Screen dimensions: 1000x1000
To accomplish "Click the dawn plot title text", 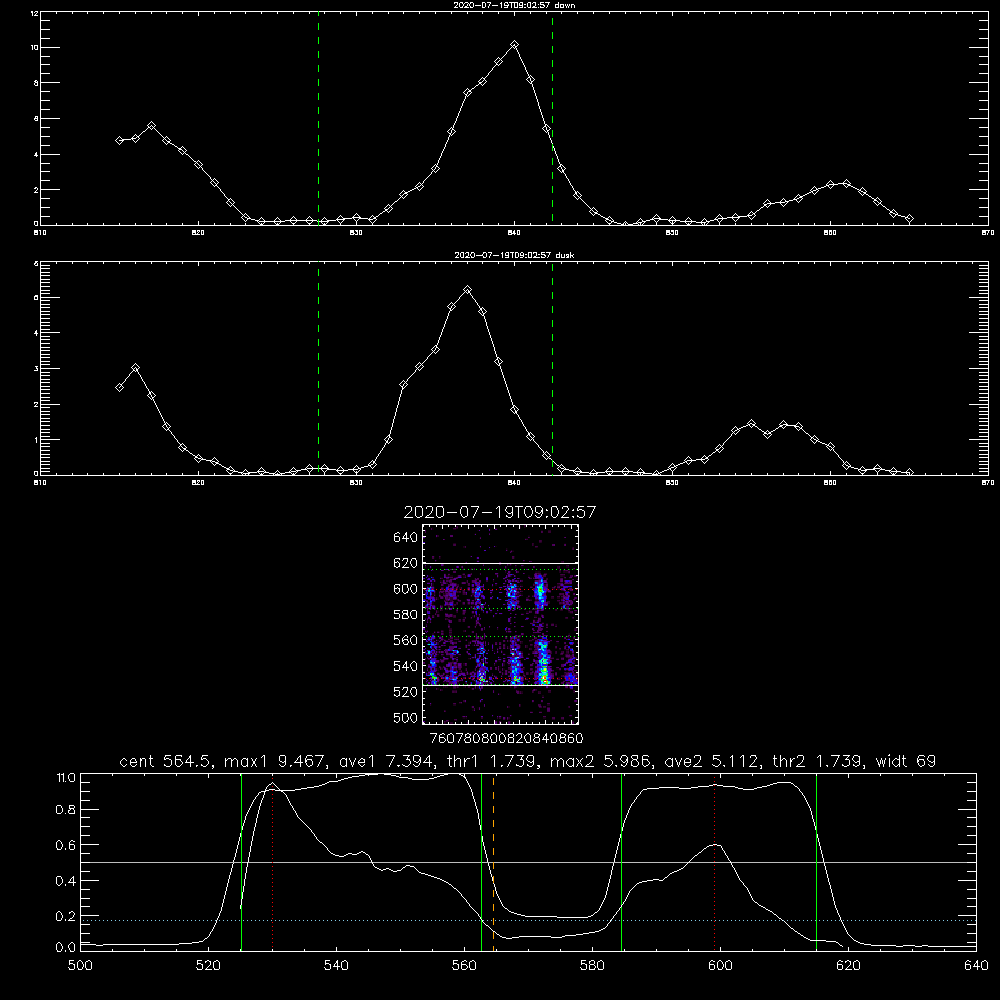I will click(514, 5).
